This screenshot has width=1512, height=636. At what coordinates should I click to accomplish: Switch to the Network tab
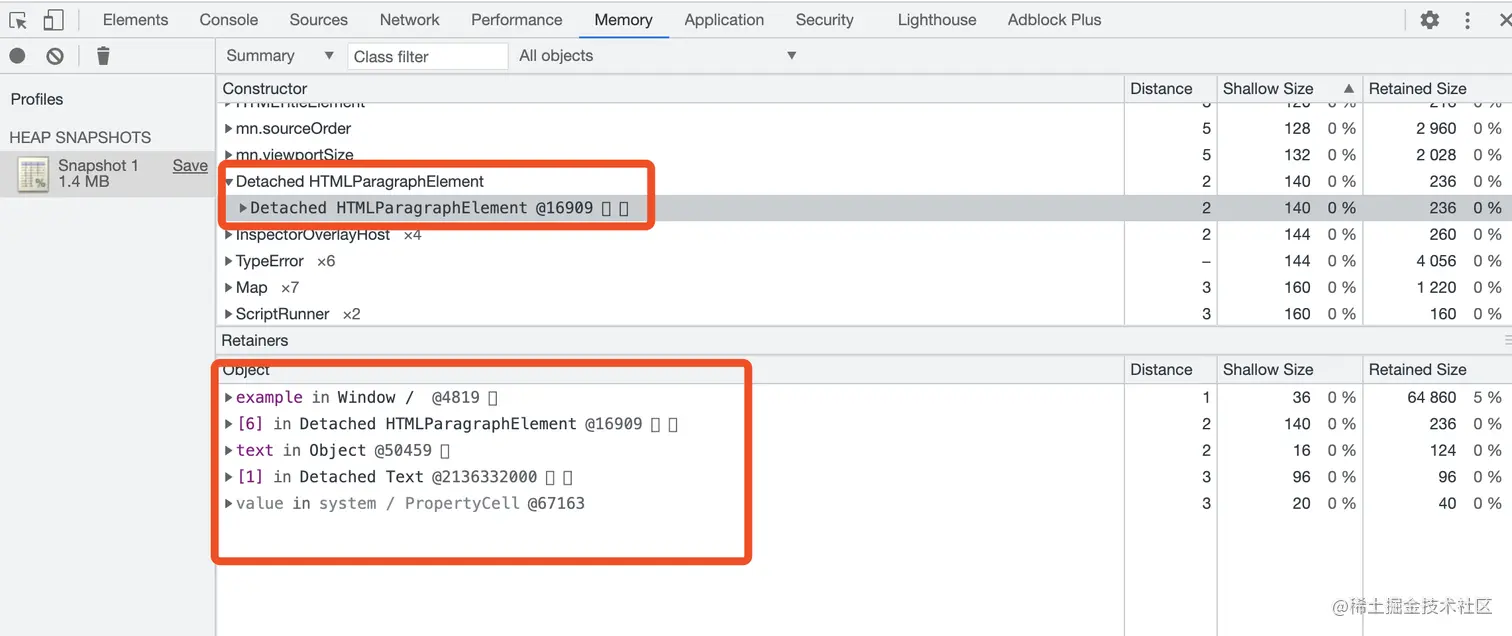coord(409,20)
